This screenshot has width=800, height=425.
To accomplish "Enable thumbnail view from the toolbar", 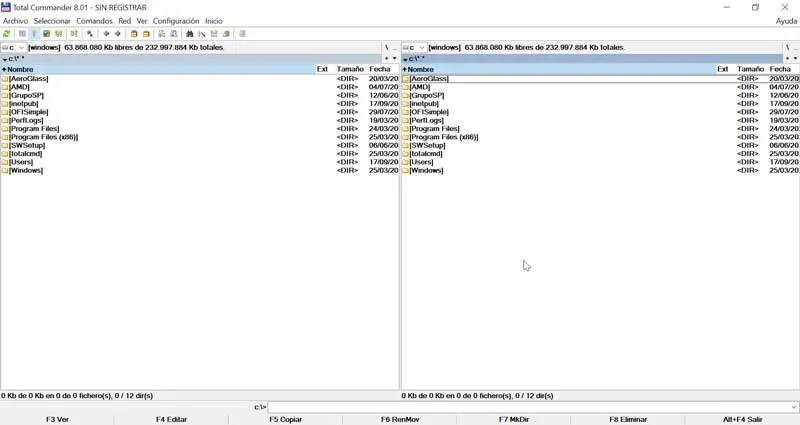I will coord(46,34).
